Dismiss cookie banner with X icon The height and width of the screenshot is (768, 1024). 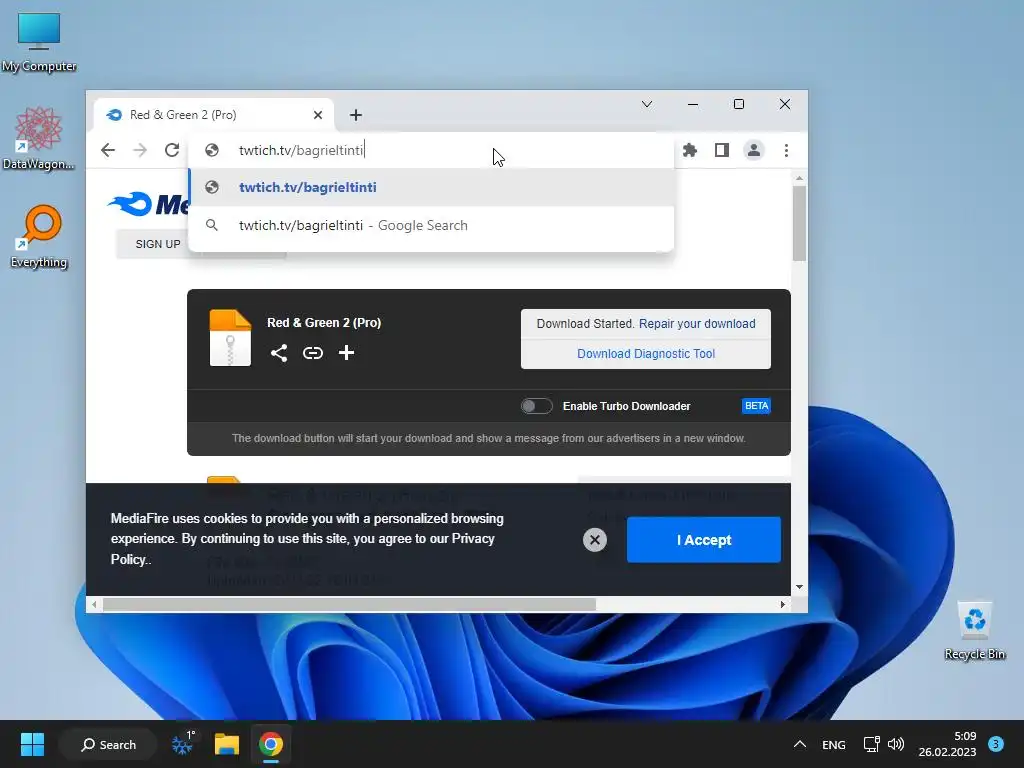pyautogui.click(x=594, y=540)
